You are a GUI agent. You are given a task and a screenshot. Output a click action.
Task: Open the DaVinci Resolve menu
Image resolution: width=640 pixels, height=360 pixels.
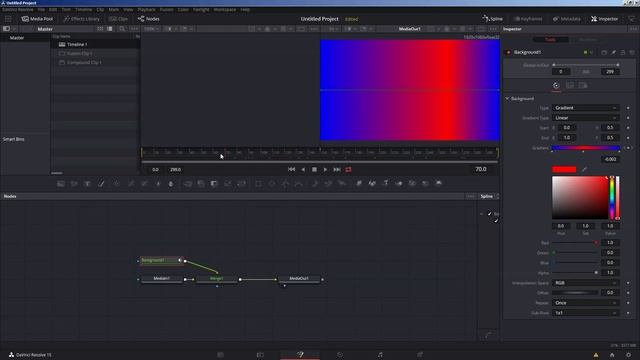coord(18,9)
